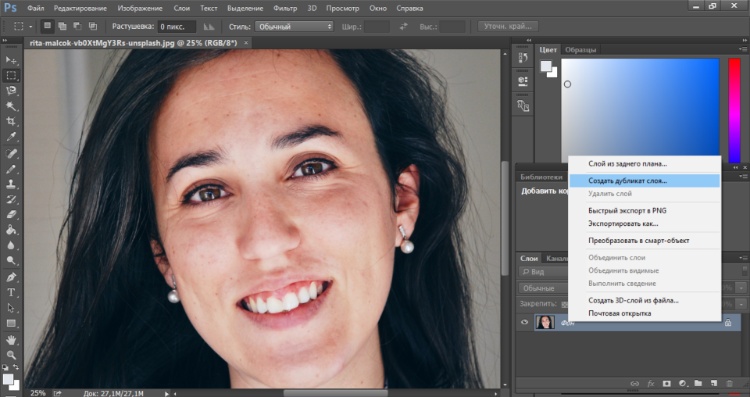Enable New selection mode in options bar
Screen dimensions: 750x397
tap(47, 26)
